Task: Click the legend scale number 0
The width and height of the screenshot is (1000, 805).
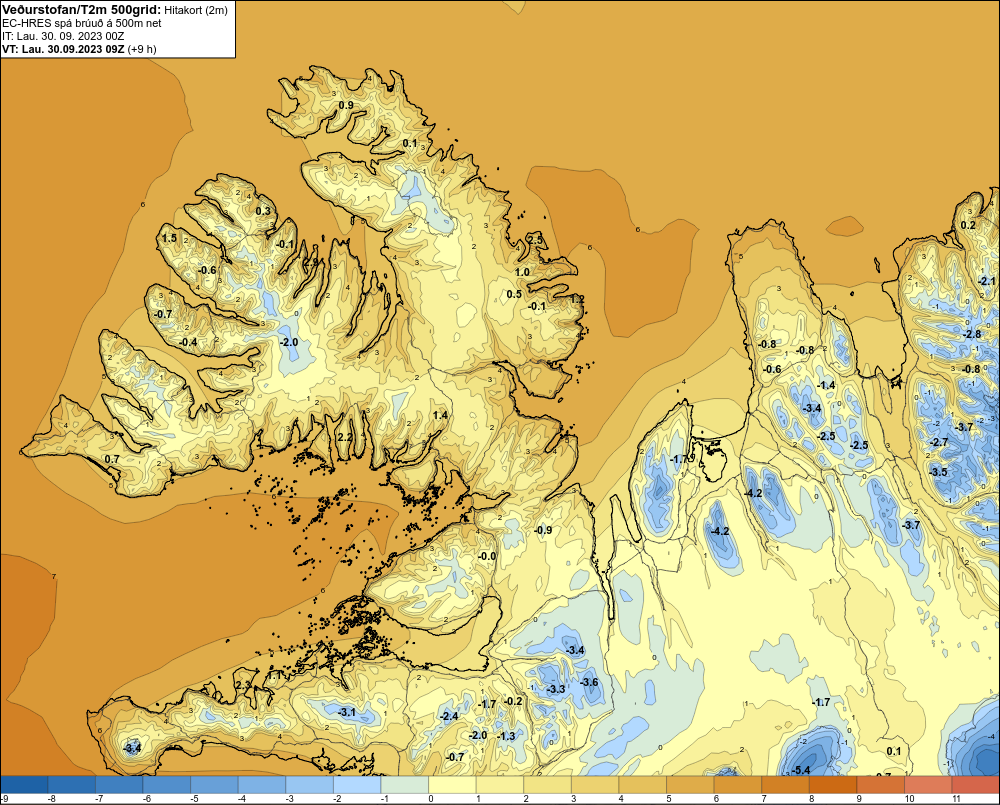Action: pyautogui.click(x=431, y=799)
